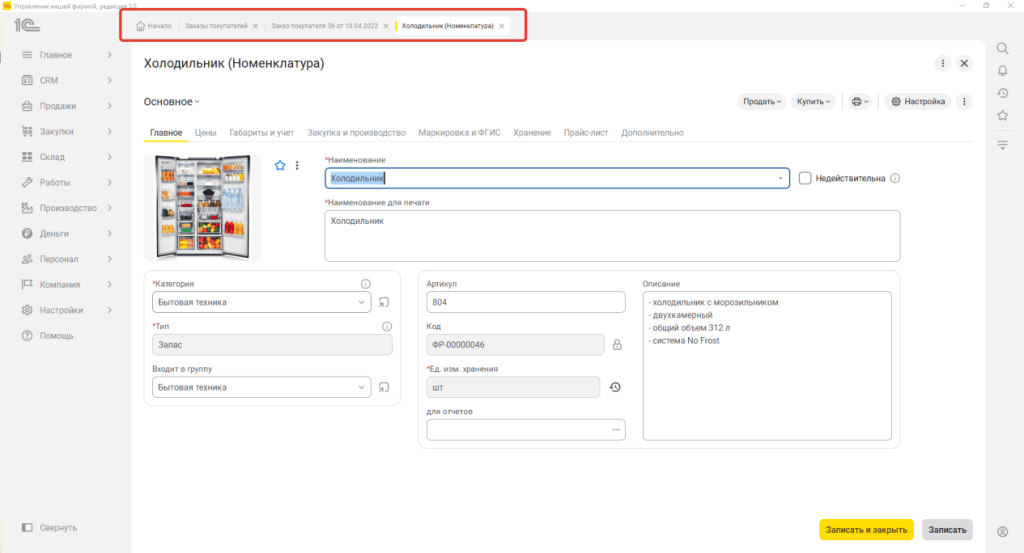Screen dimensions: 1024x553
Task: Switch to the Дополнительно tab
Action: (x=652, y=133)
